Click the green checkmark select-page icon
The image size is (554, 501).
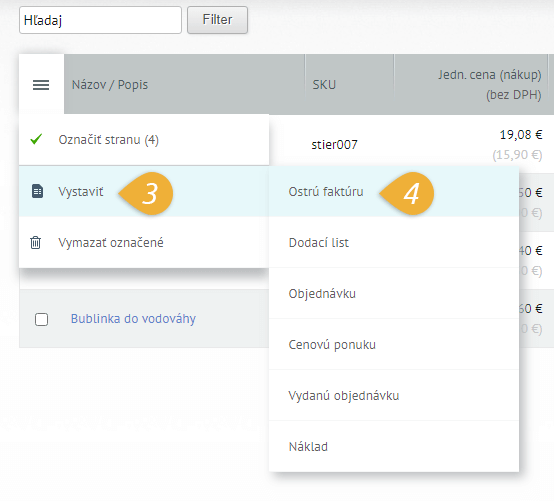point(36,139)
